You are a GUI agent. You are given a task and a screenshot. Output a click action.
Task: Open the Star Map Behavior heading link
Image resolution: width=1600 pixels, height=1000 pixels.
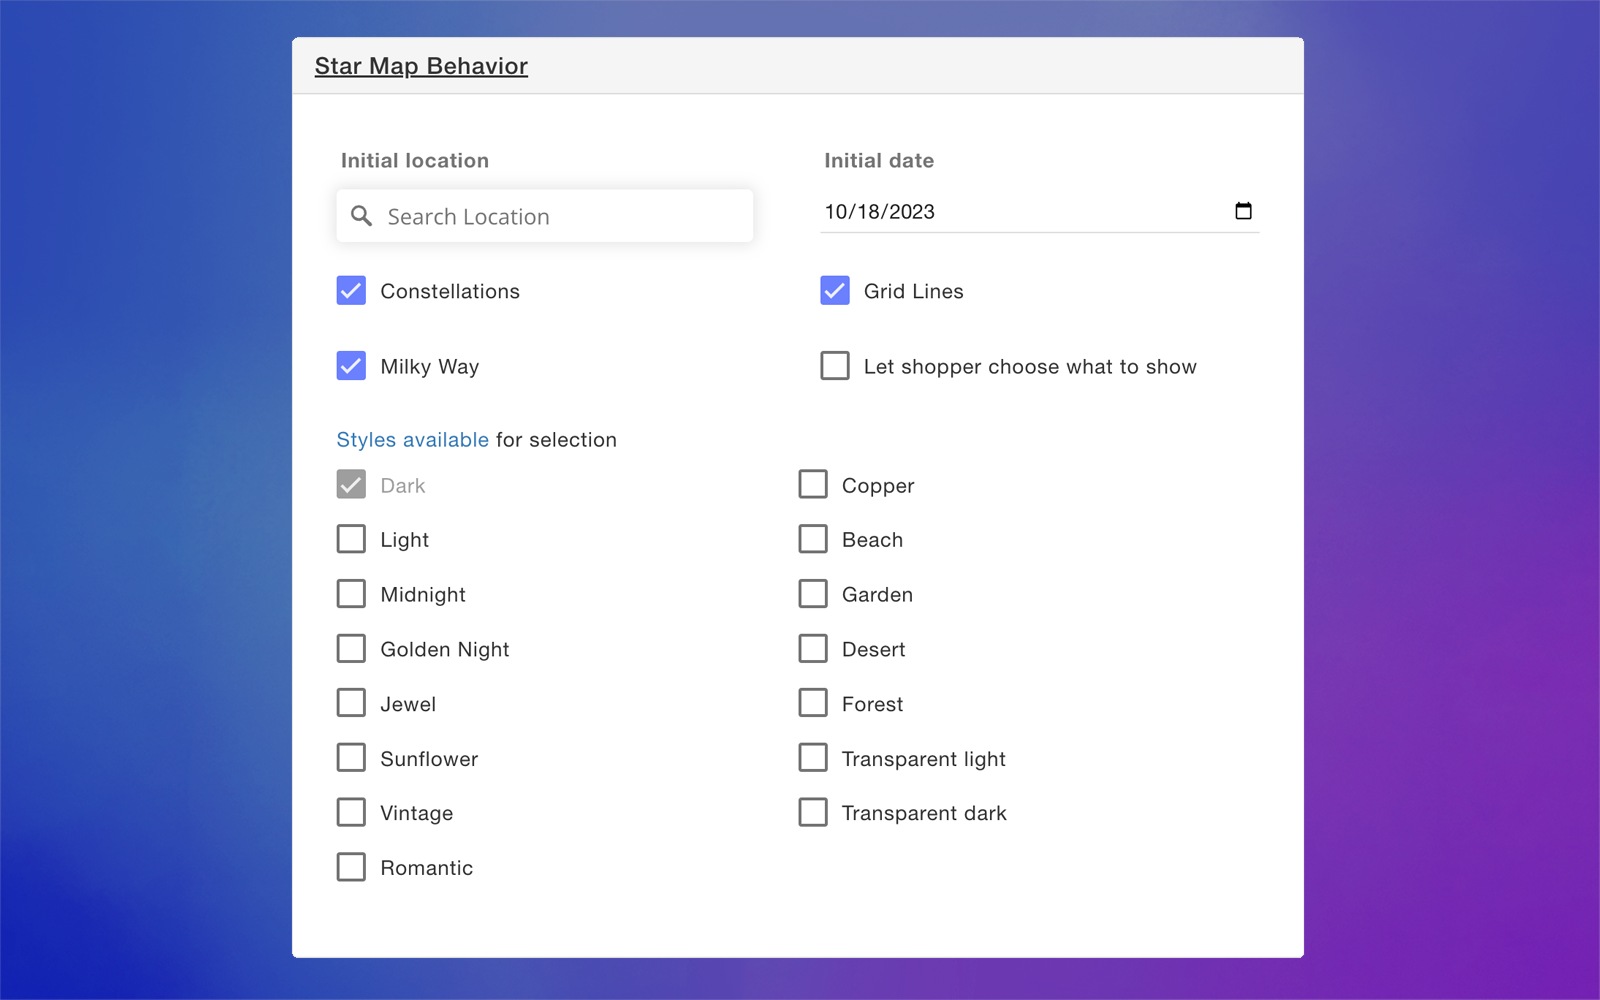pyautogui.click(x=421, y=66)
